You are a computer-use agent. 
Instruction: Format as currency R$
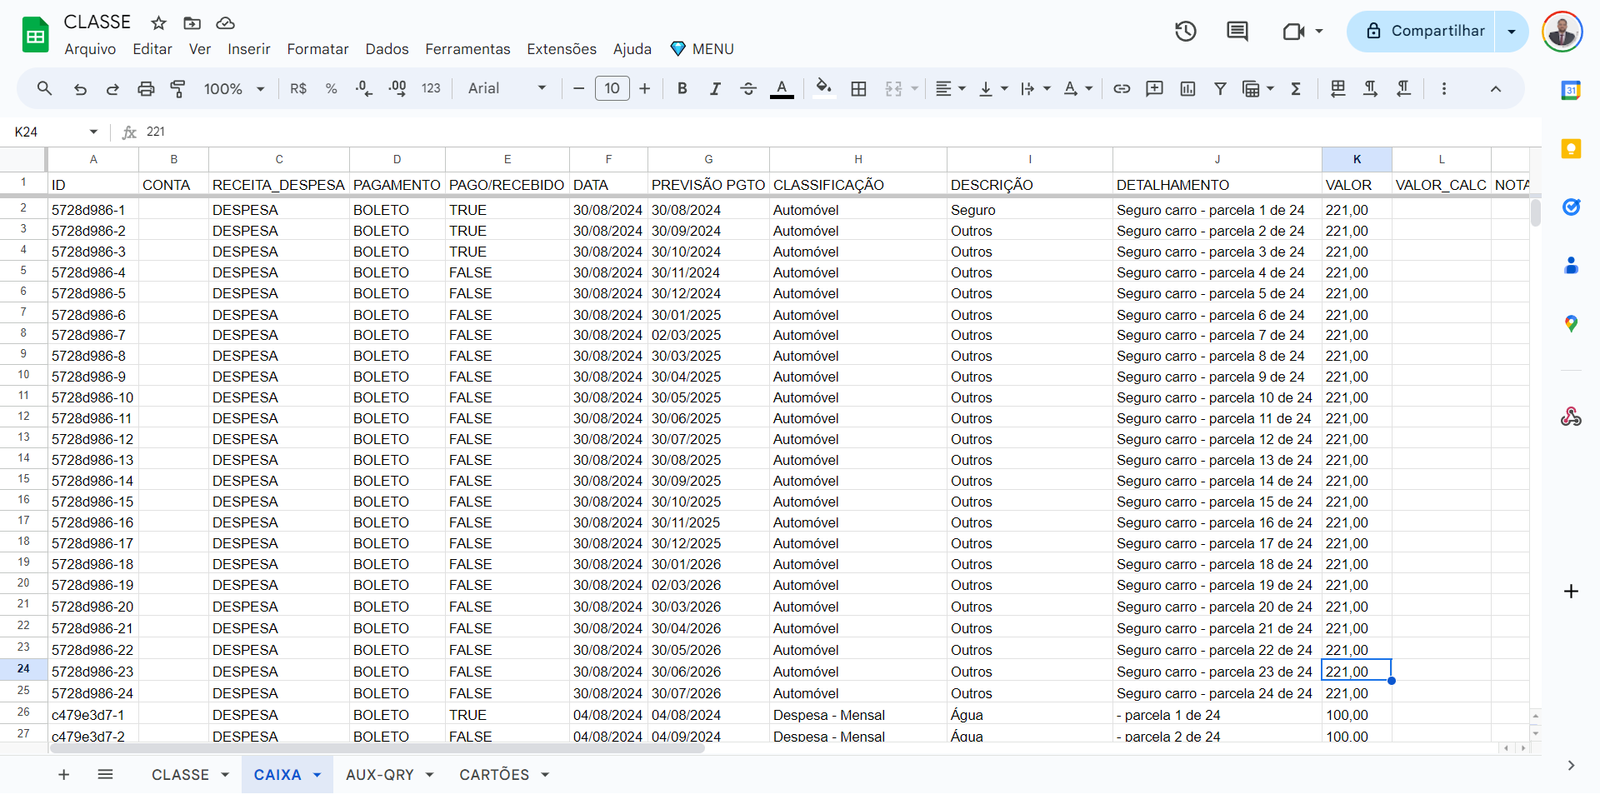pyautogui.click(x=298, y=89)
